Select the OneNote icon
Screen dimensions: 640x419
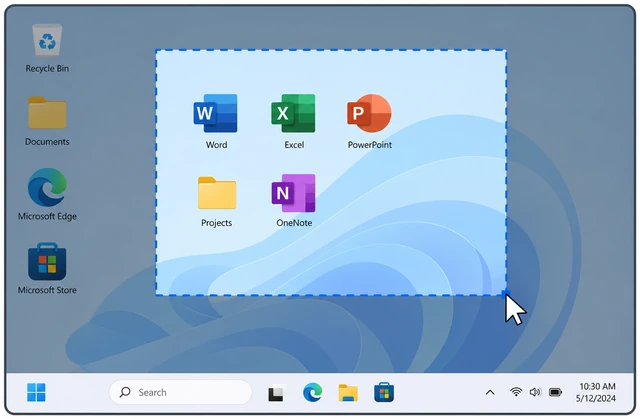(293, 193)
